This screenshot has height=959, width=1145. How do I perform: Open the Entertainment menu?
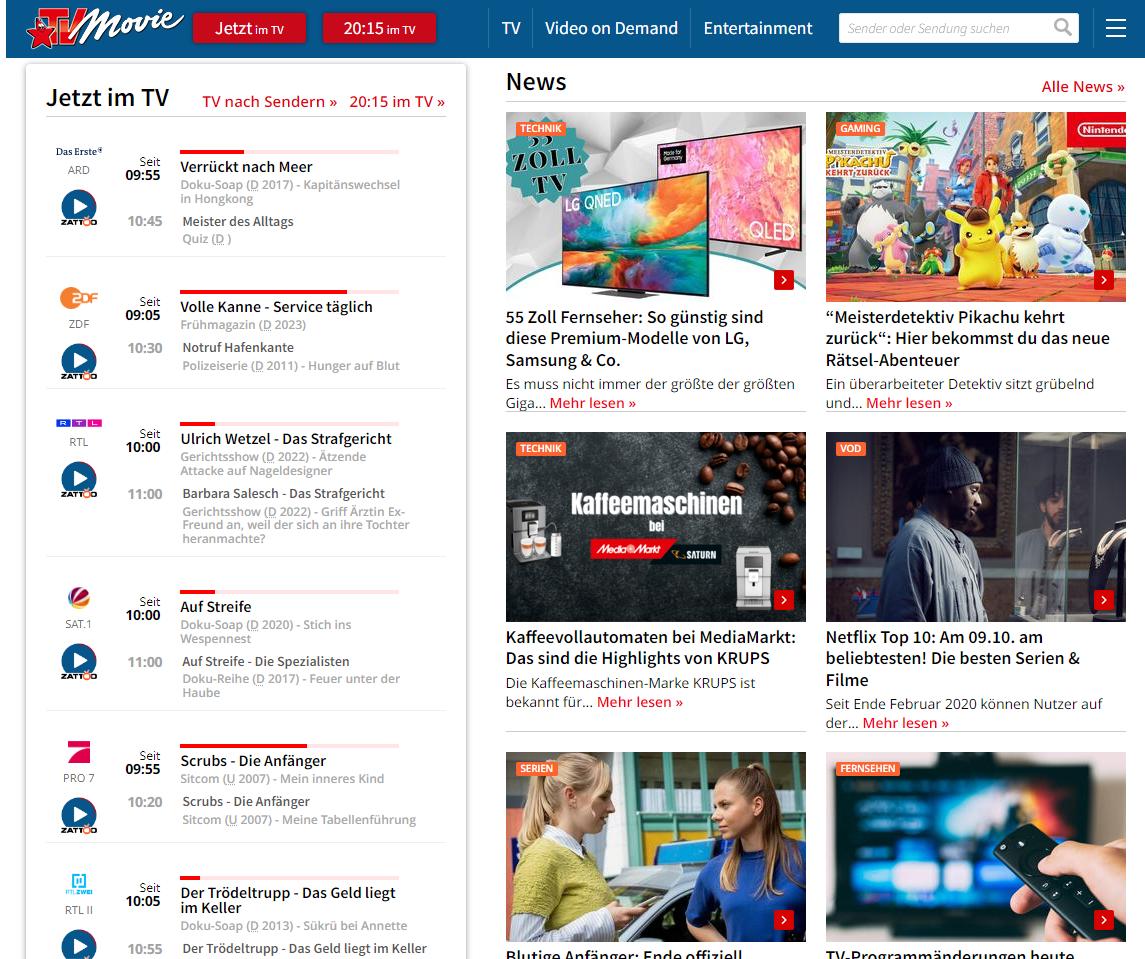[757, 28]
